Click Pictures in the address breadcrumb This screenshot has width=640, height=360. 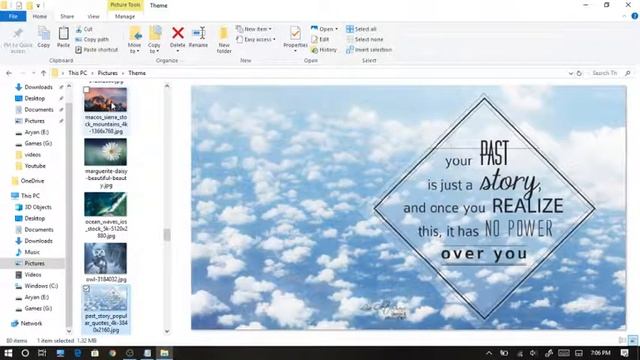click(108, 73)
